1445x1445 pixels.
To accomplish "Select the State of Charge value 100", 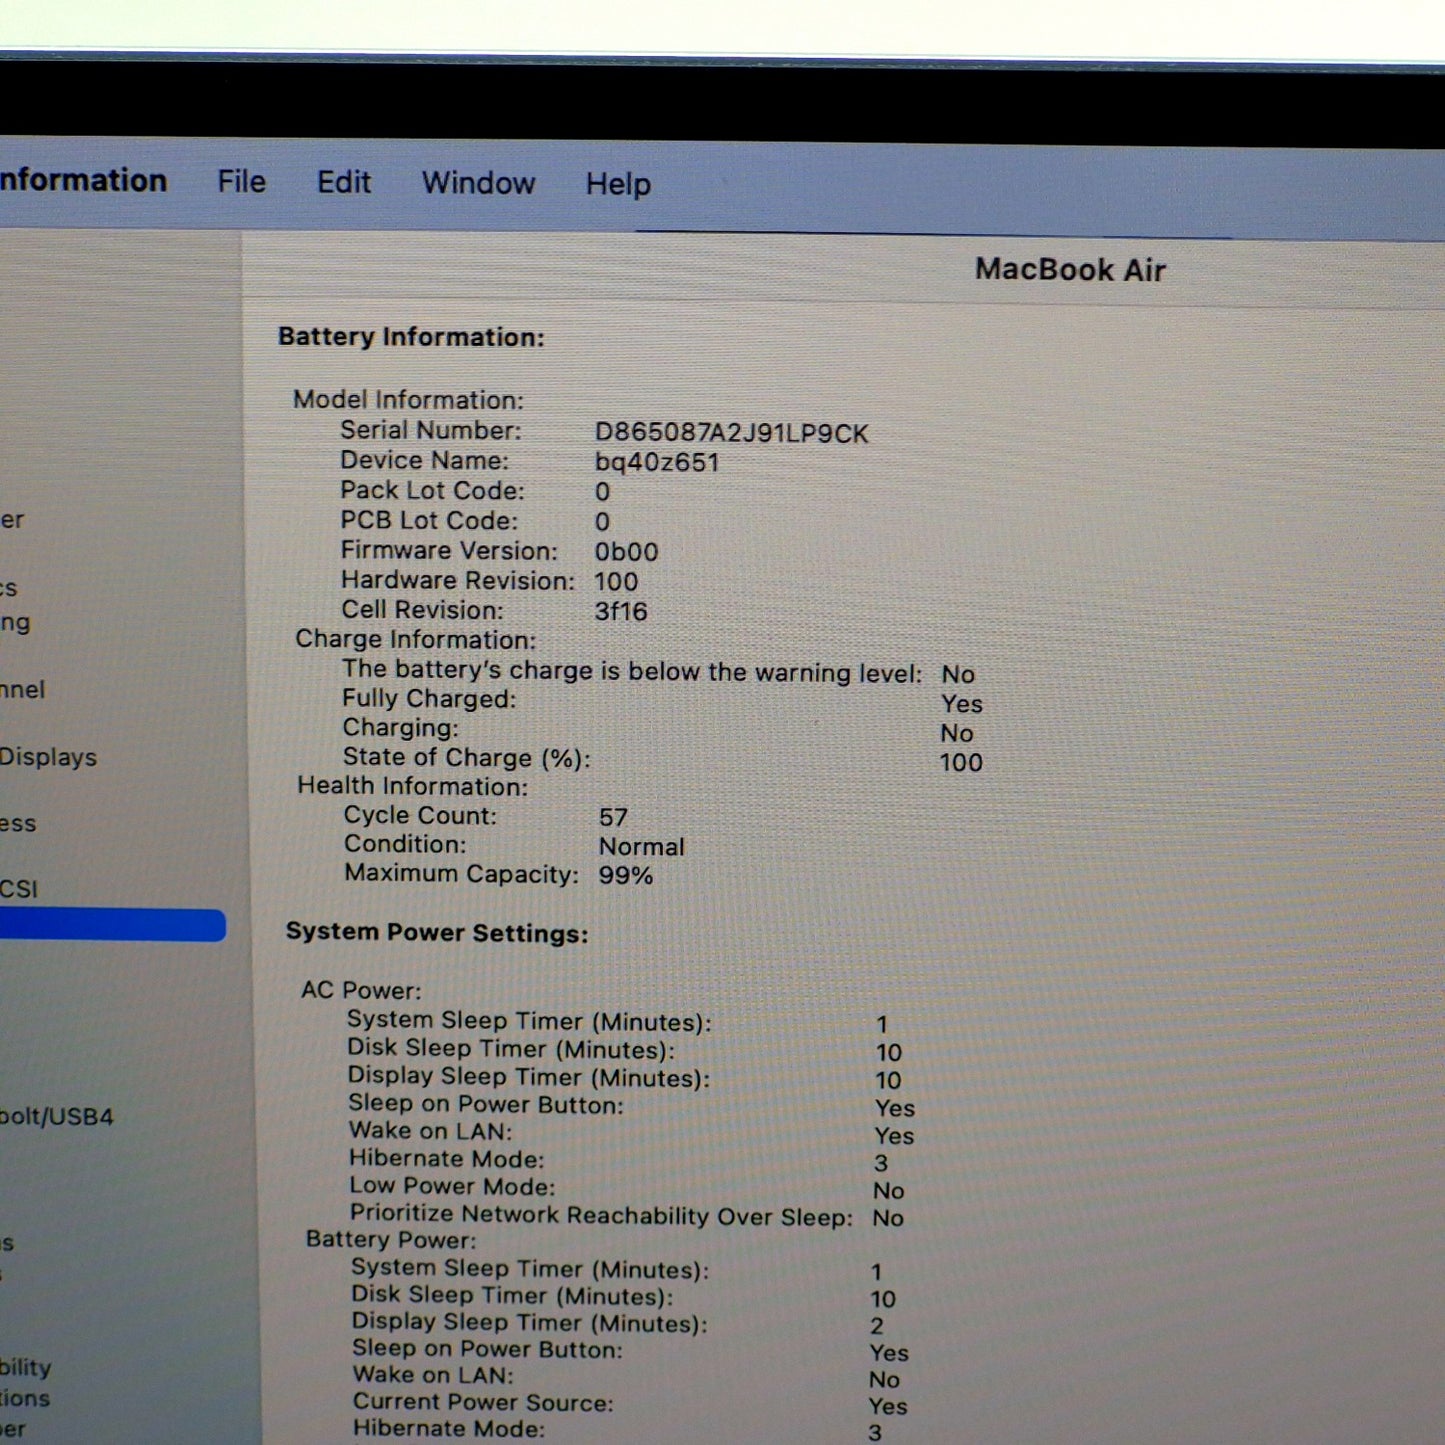I will pos(961,763).
